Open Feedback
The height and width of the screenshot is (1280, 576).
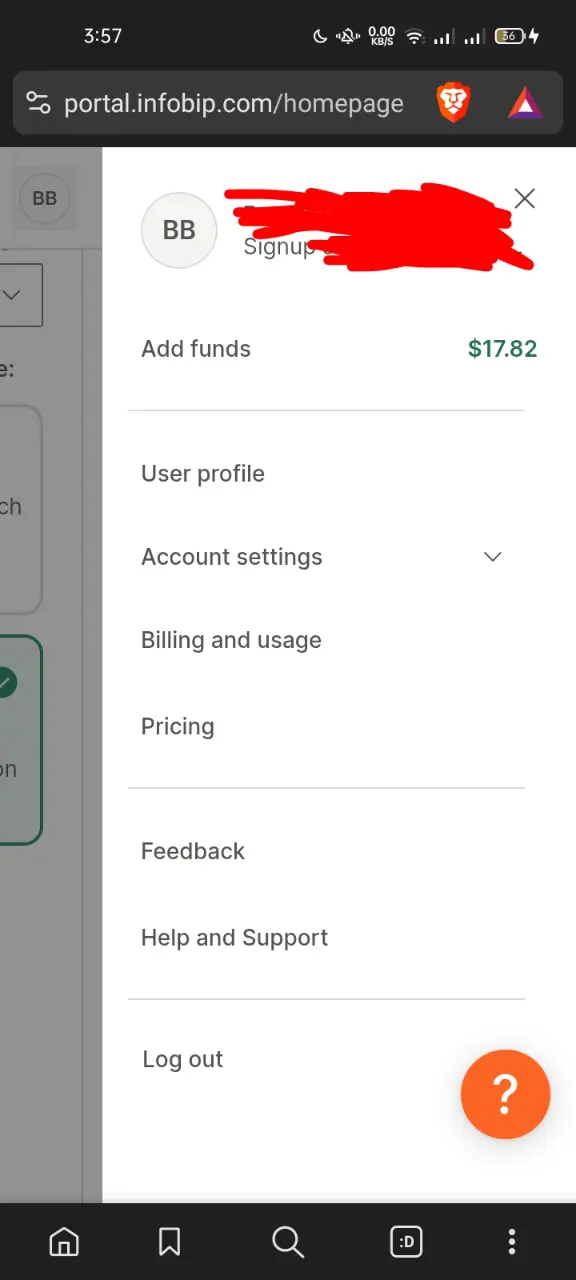click(193, 851)
